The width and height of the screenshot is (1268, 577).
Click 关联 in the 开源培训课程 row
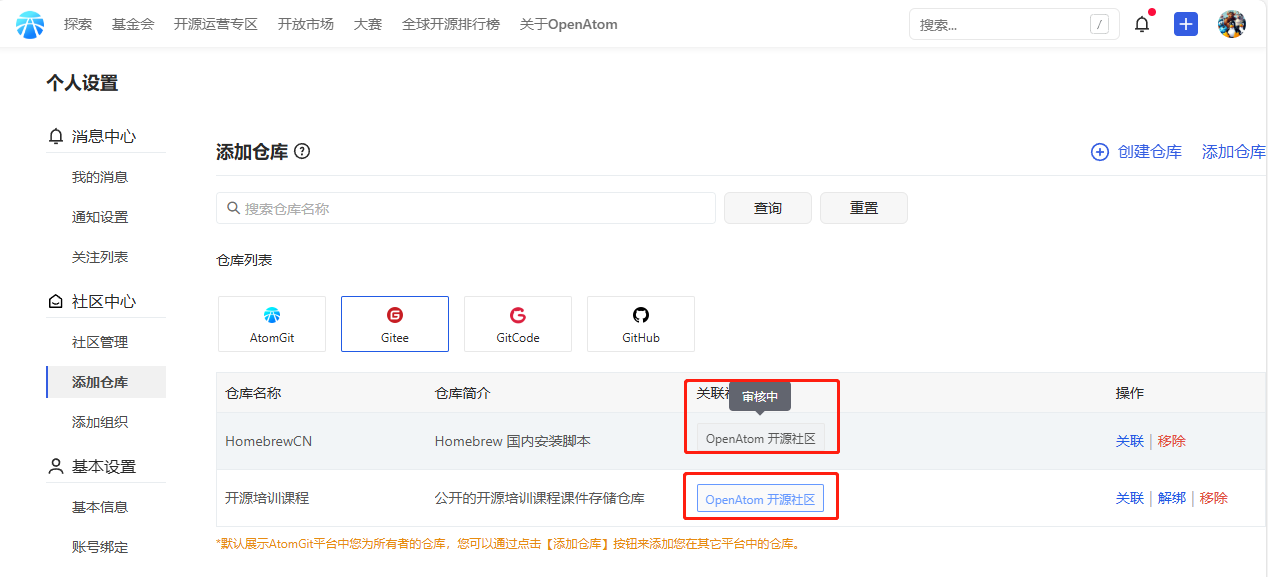point(1130,498)
